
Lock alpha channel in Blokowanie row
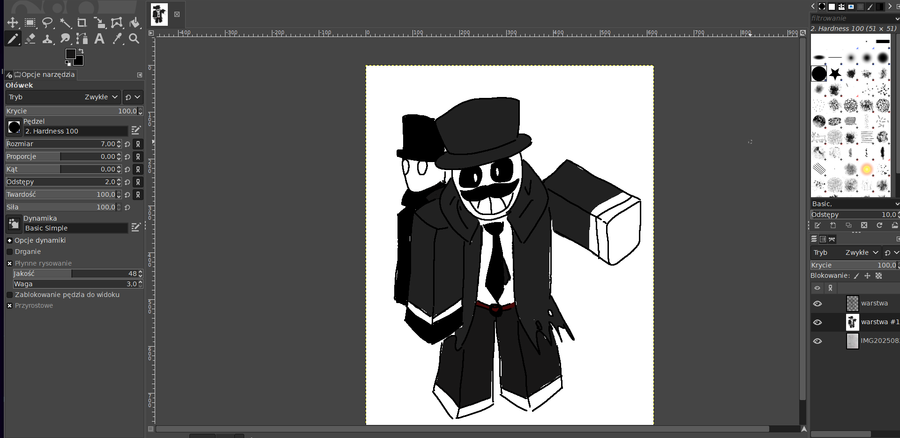[x=878, y=276]
